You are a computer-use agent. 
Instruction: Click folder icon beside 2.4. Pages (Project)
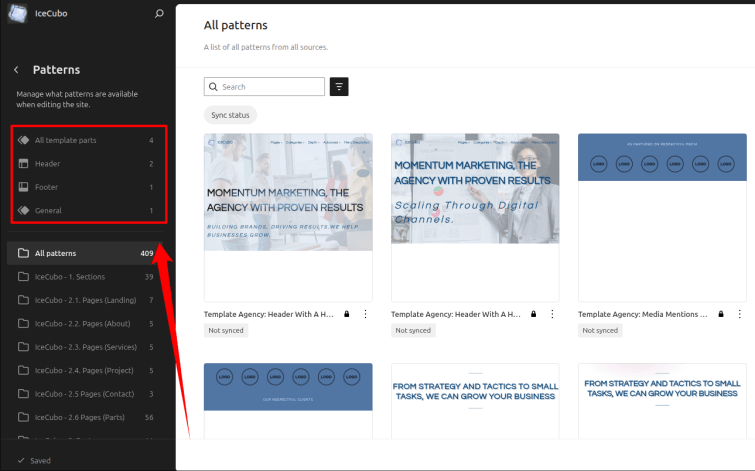(23, 370)
